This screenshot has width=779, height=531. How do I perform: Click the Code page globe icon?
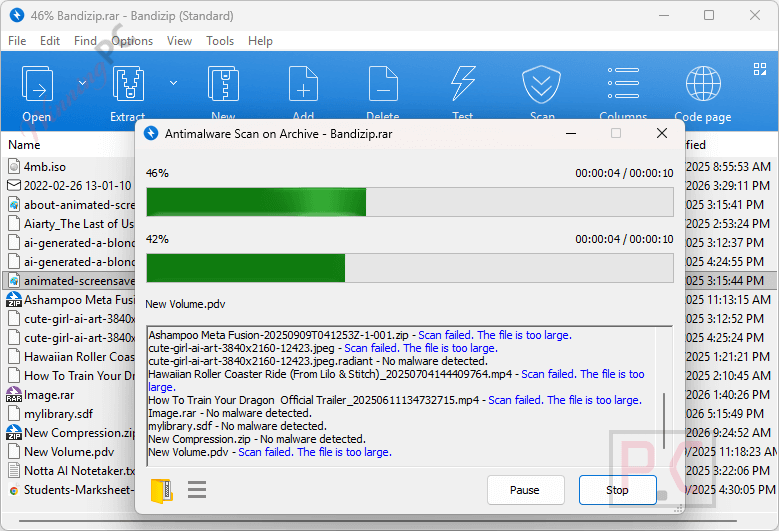[x=703, y=83]
